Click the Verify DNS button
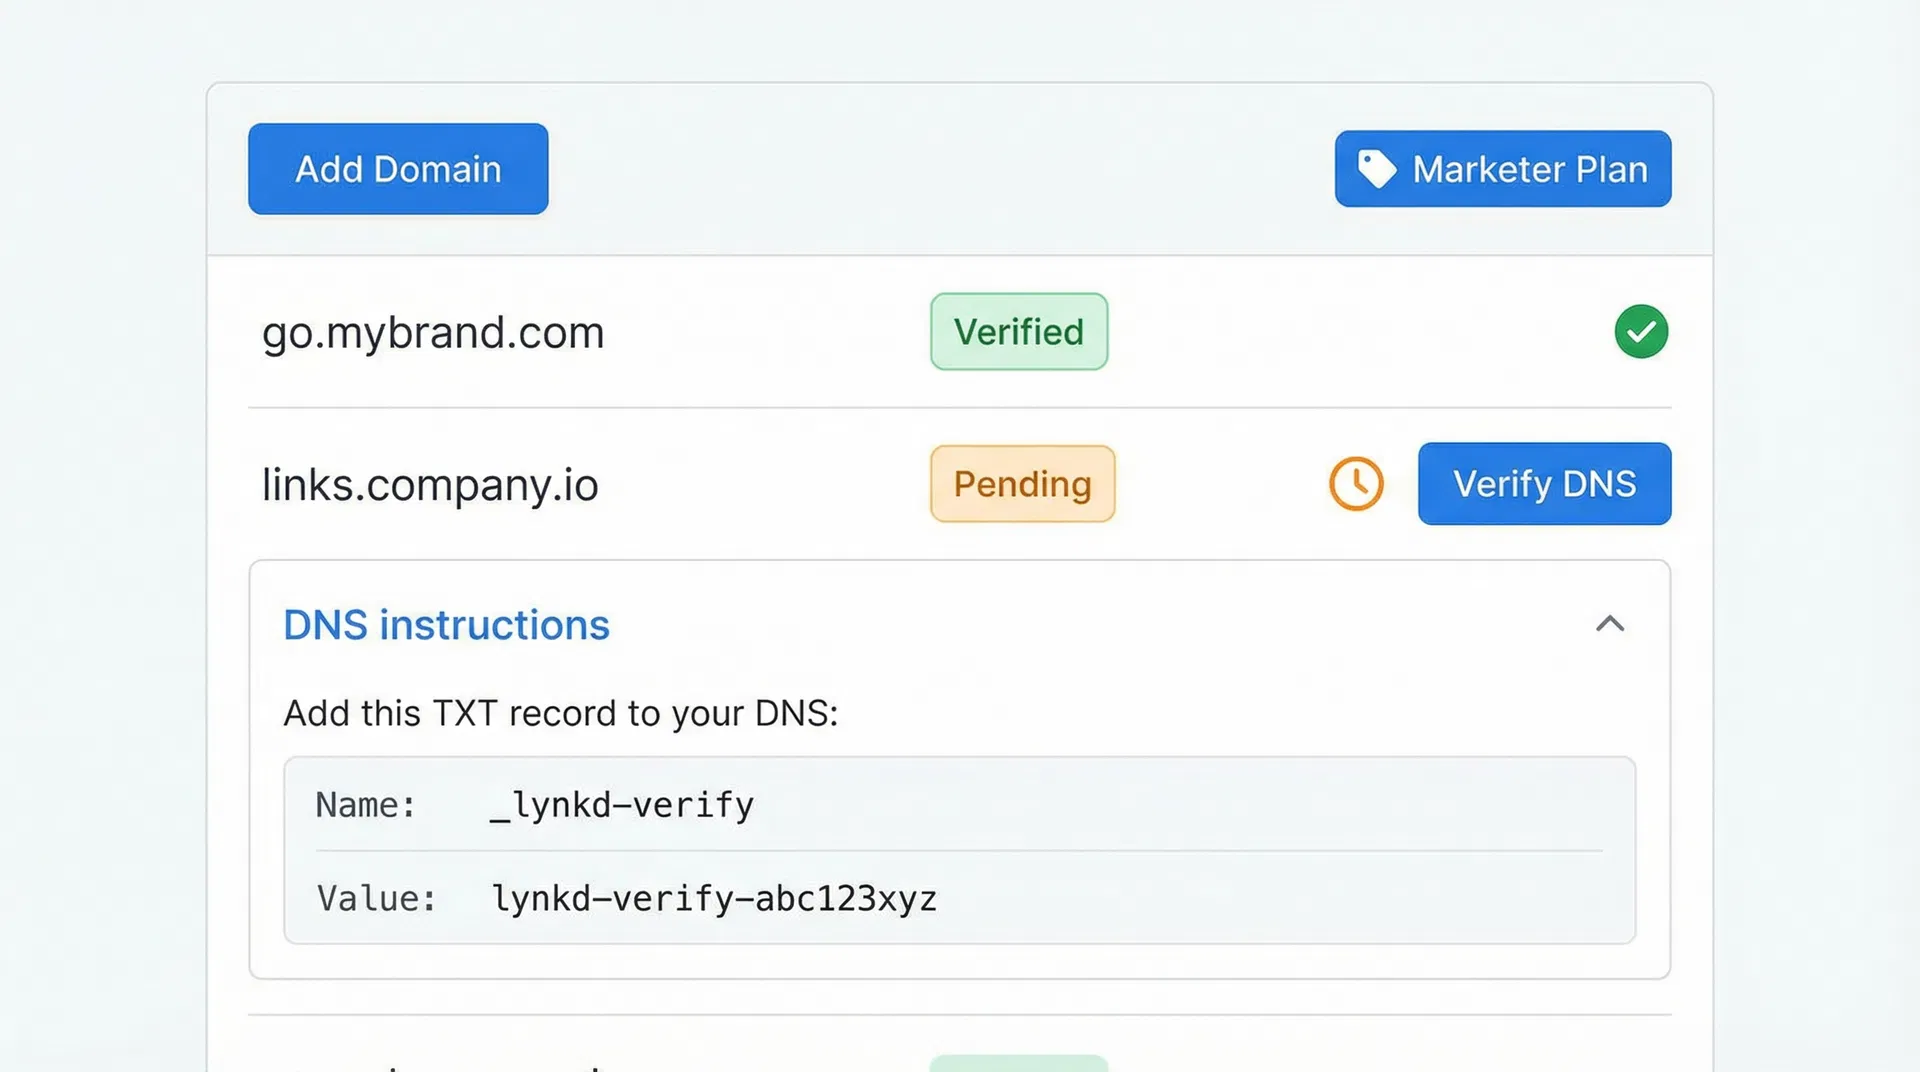1920x1072 pixels. tap(1543, 484)
